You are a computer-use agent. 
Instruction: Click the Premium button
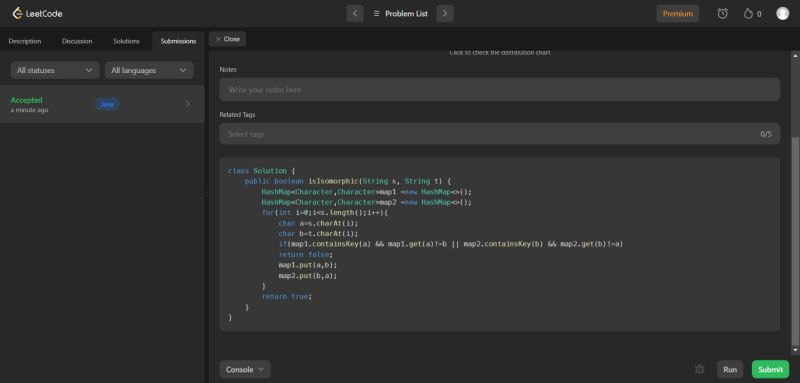click(678, 14)
